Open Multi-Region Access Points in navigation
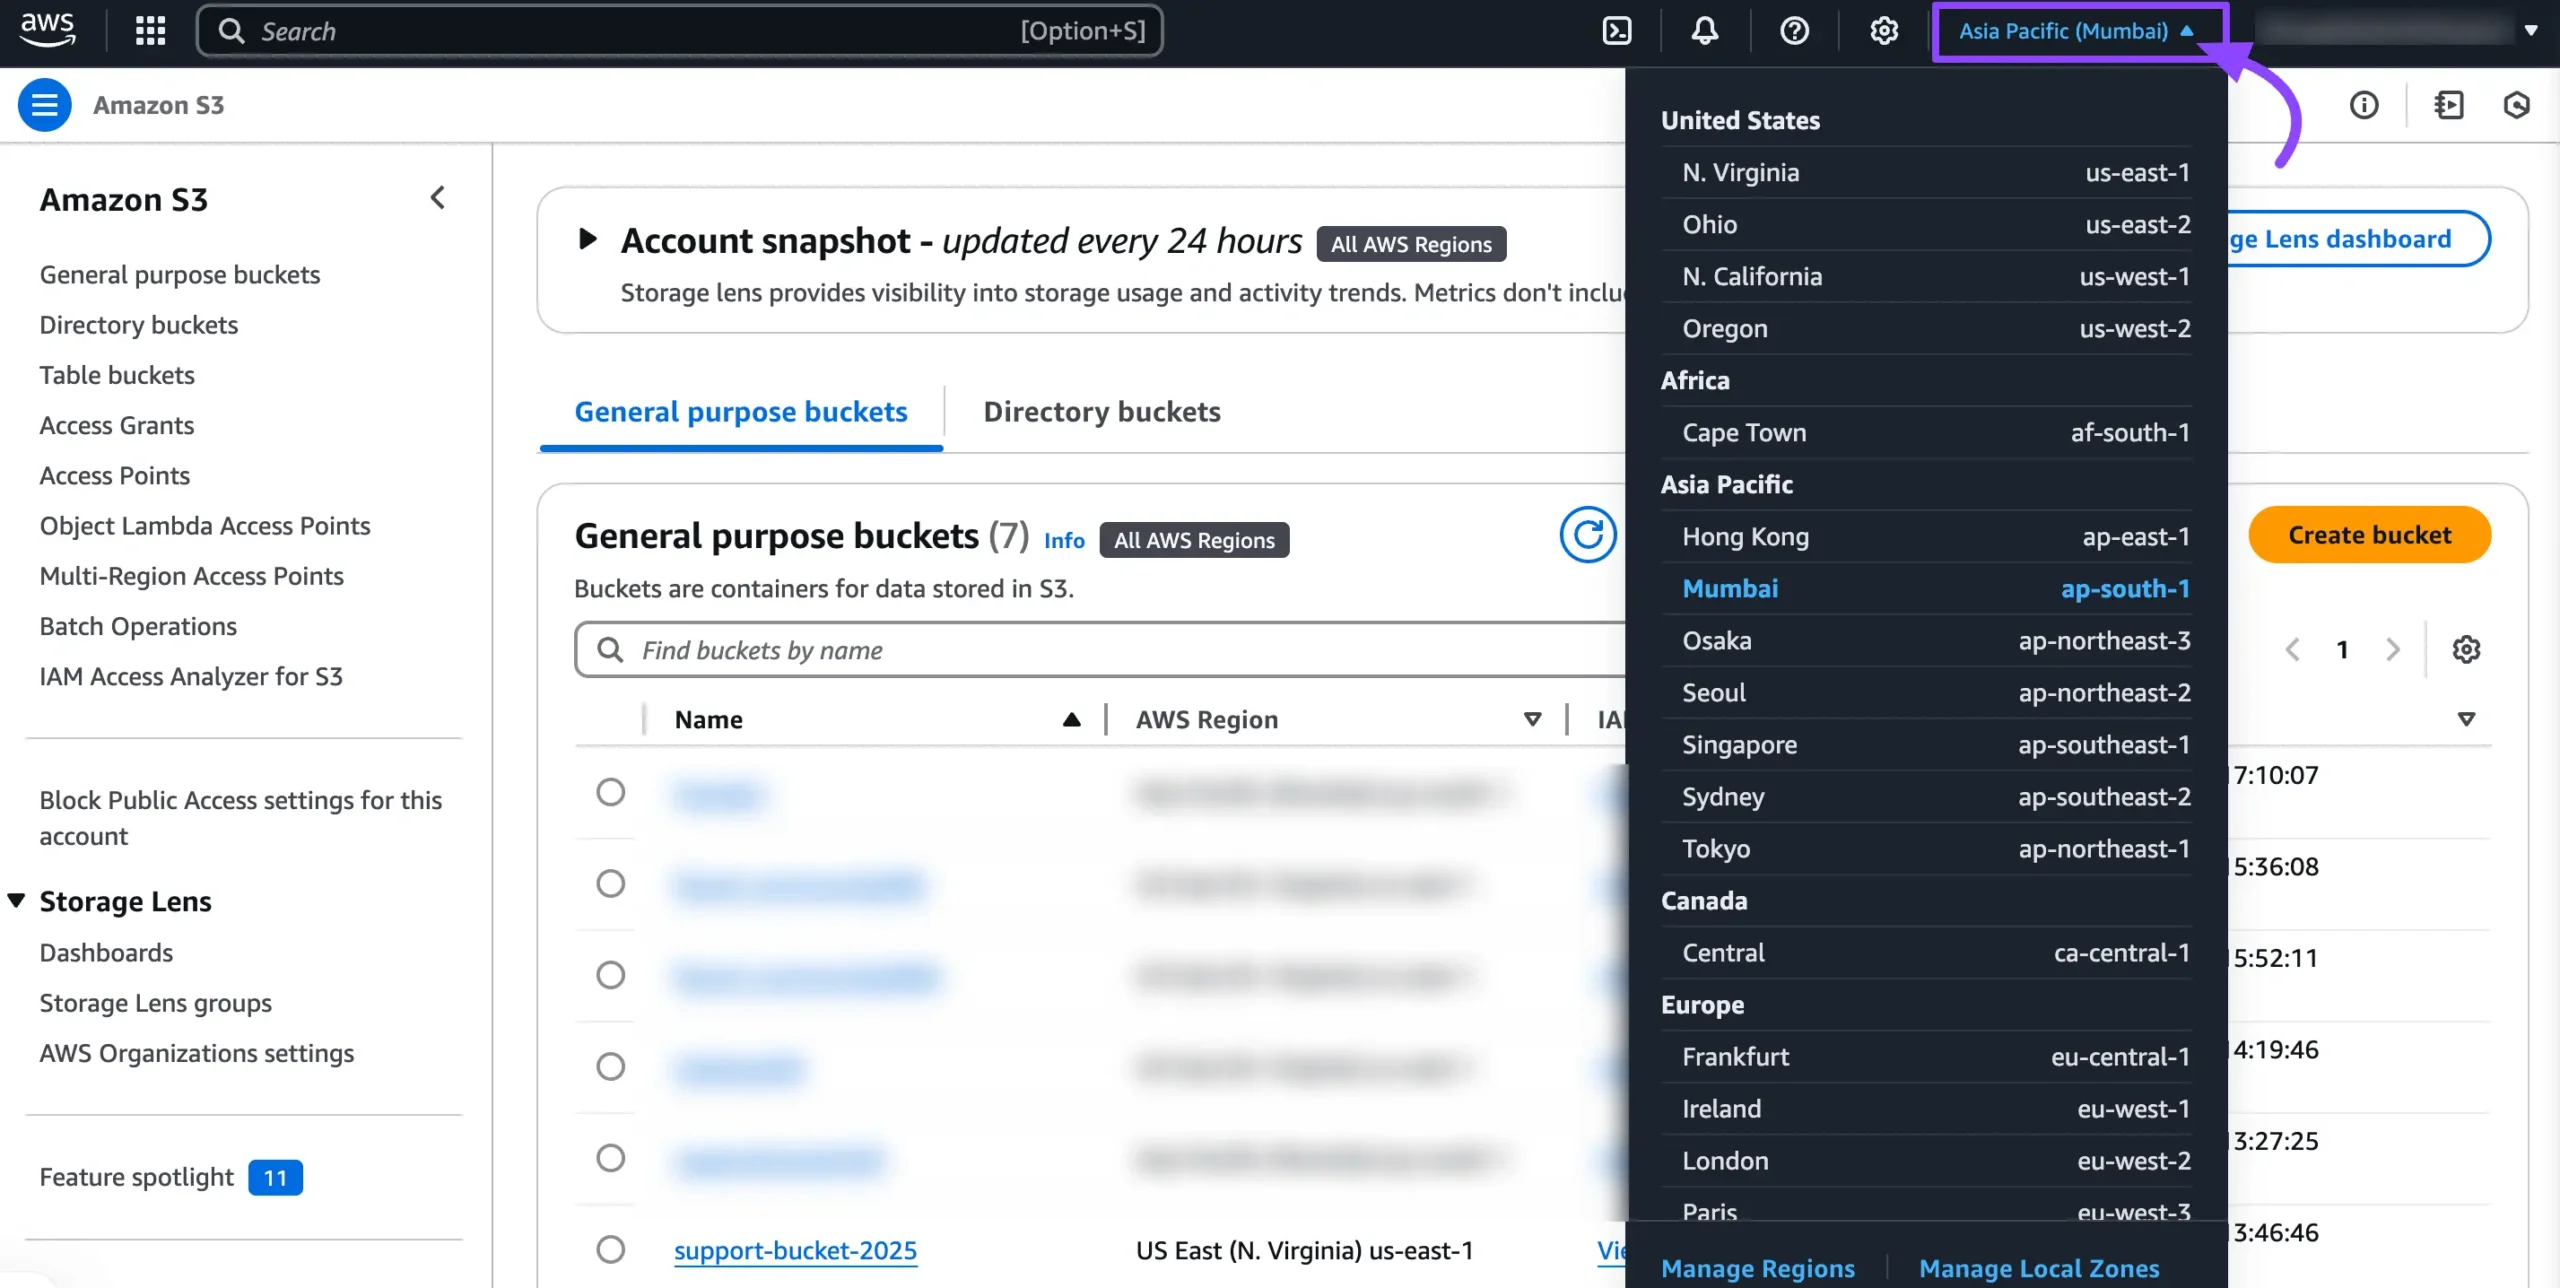2560x1288 pixels. click(191, 576)
